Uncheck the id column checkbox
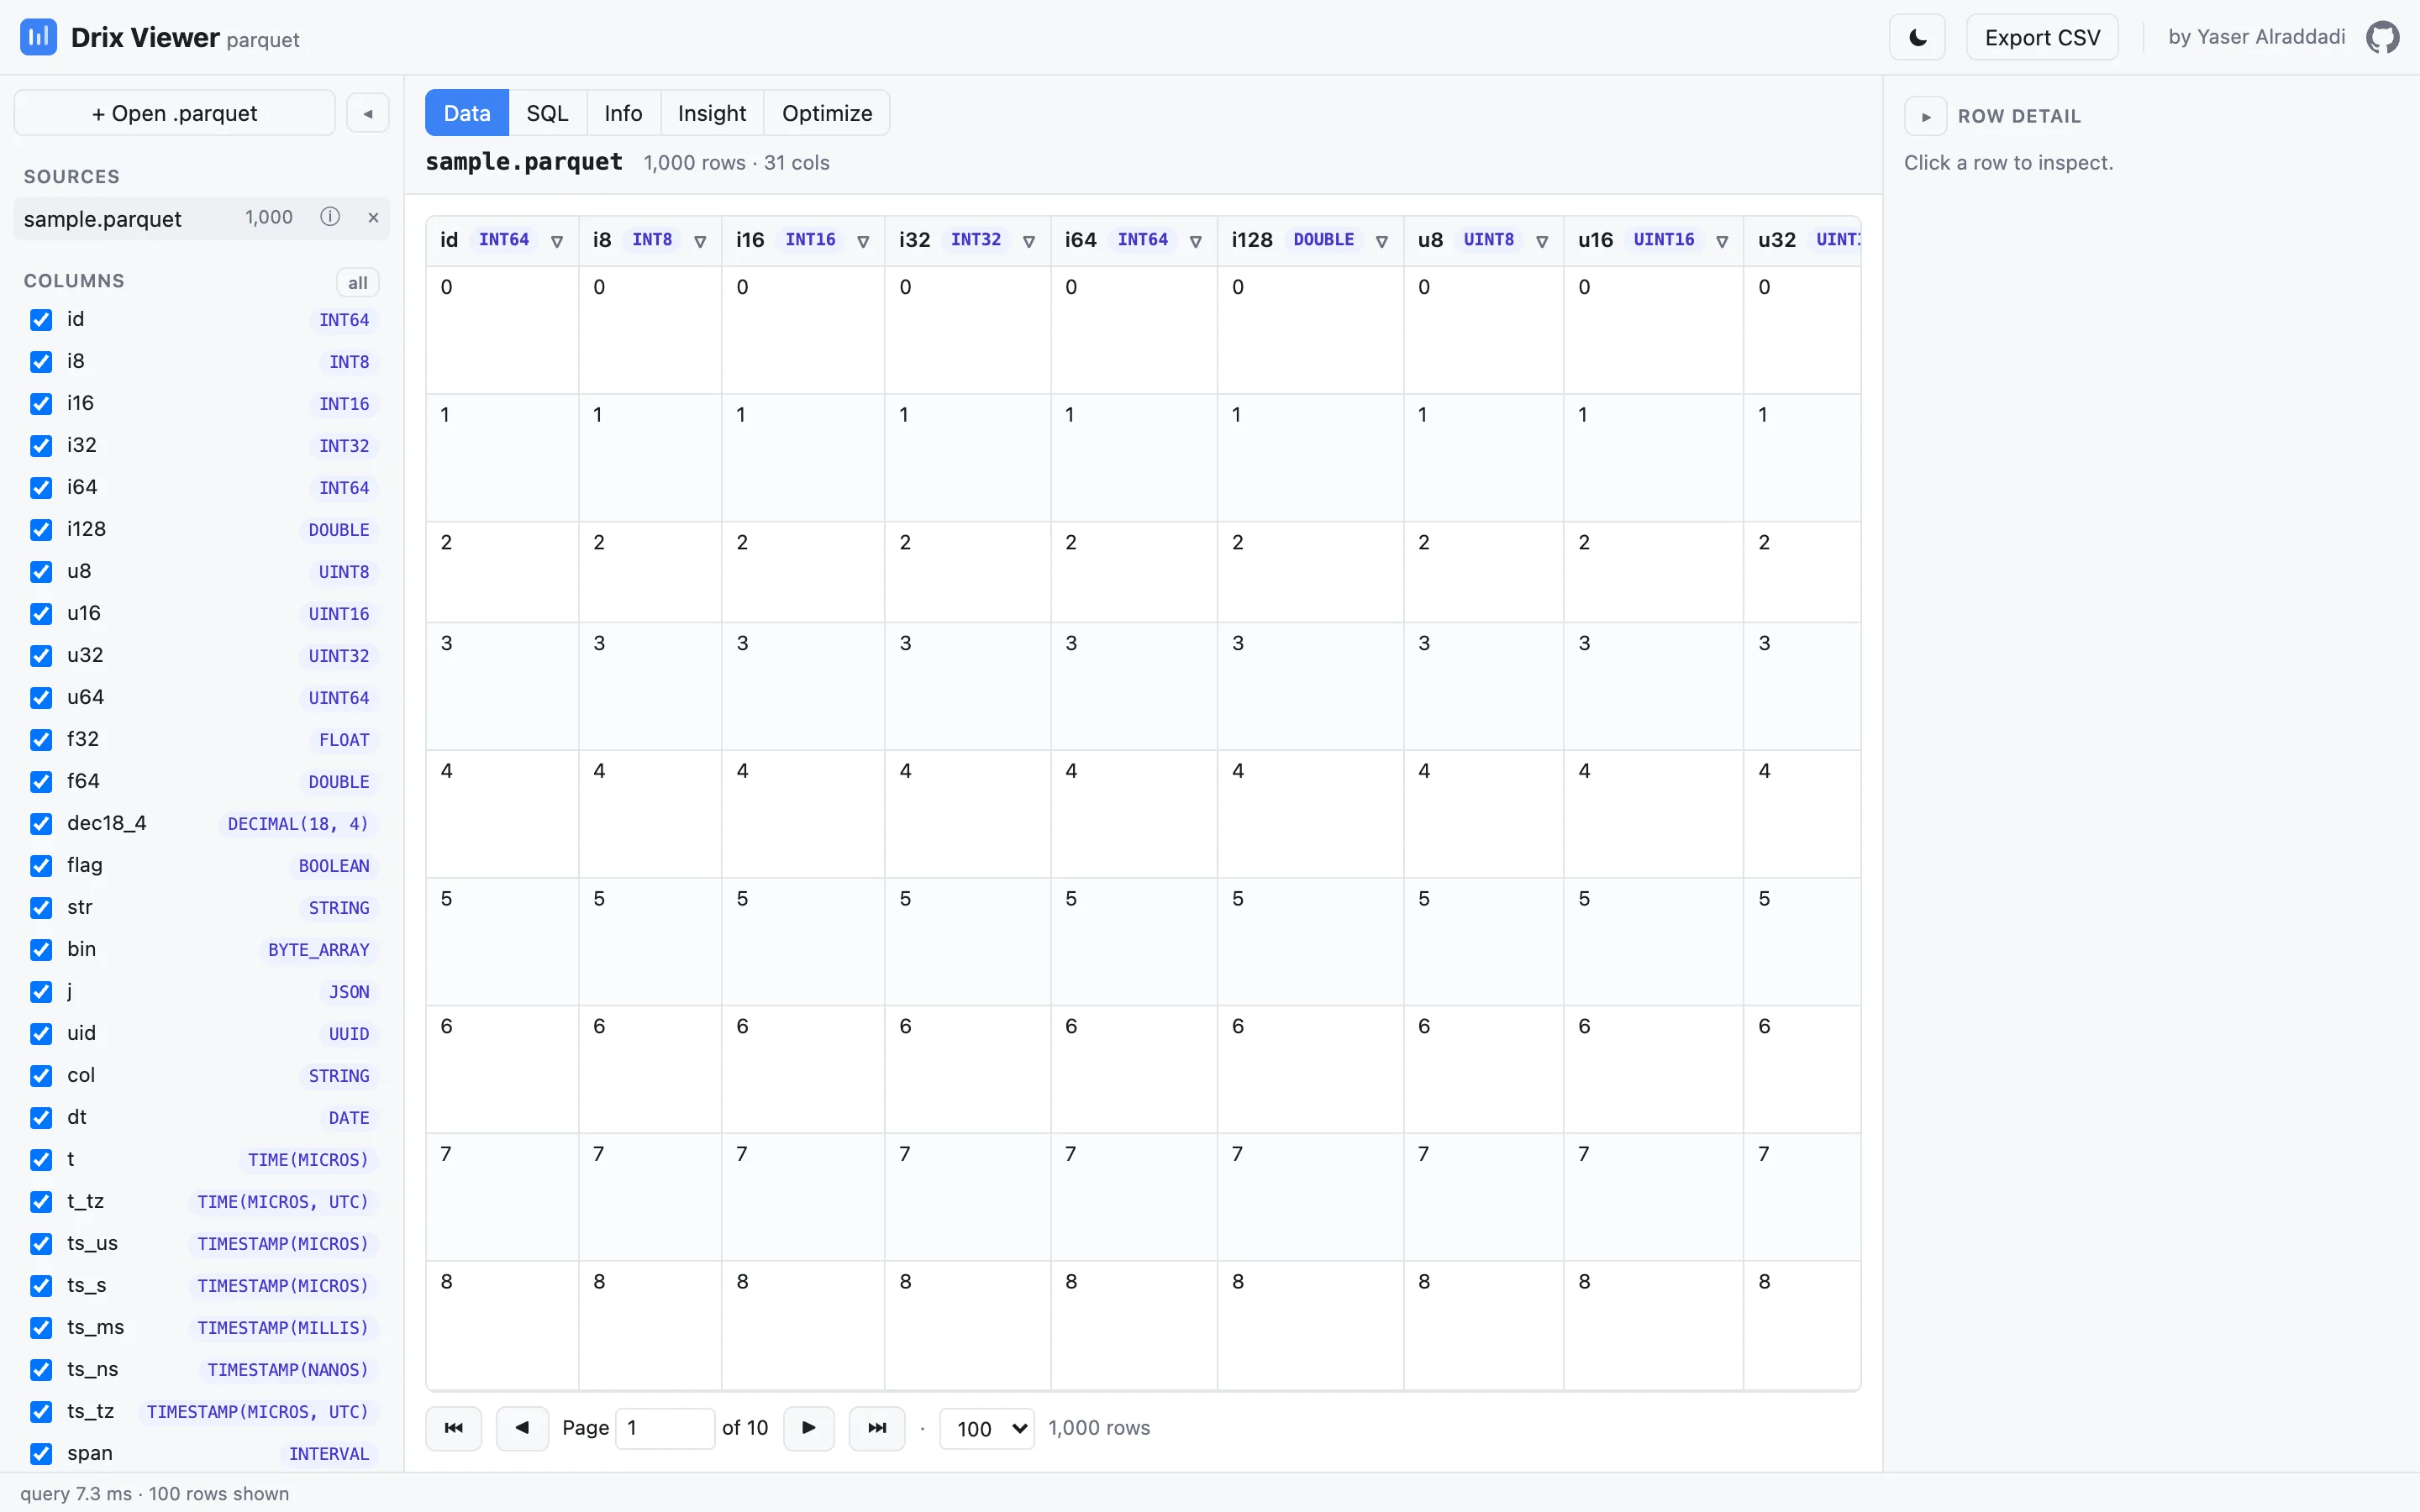The height and width of the screenshot is (1512, 2420). click(x=41, y=320)
